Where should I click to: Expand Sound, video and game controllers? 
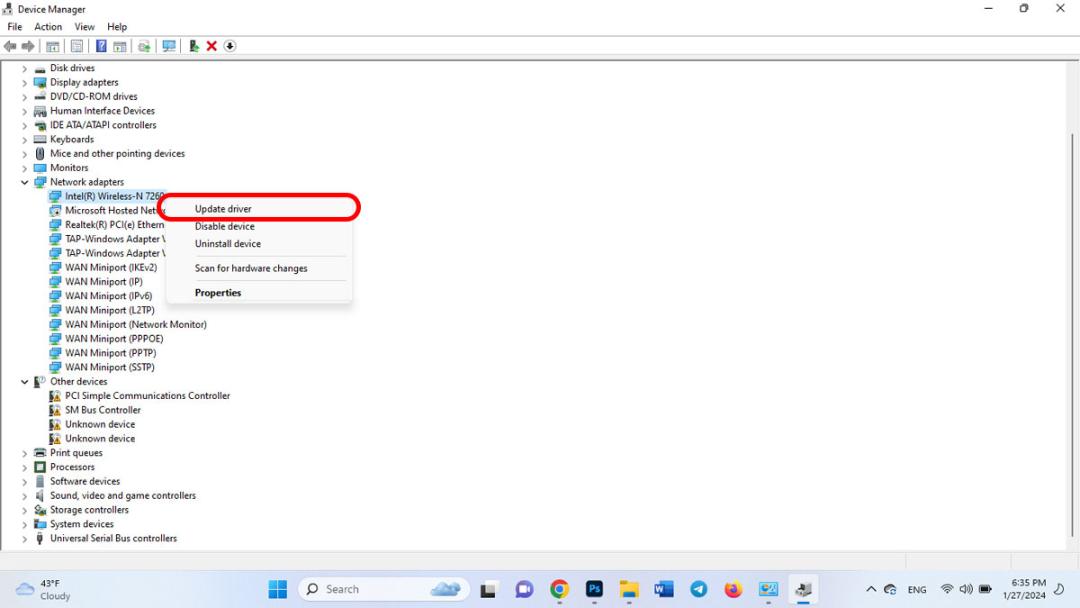[25, 496]
